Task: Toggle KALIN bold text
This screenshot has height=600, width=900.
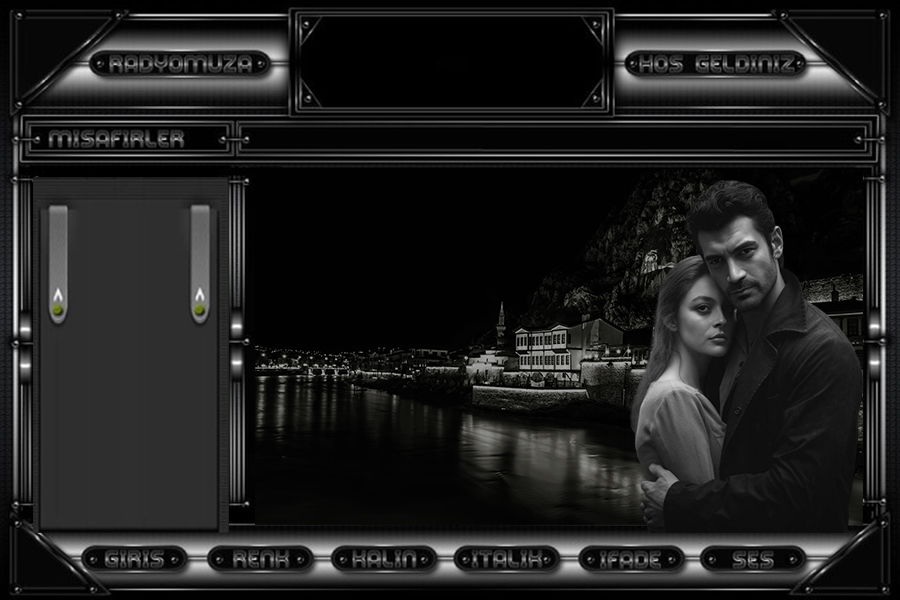Action: tap(383, 559)
